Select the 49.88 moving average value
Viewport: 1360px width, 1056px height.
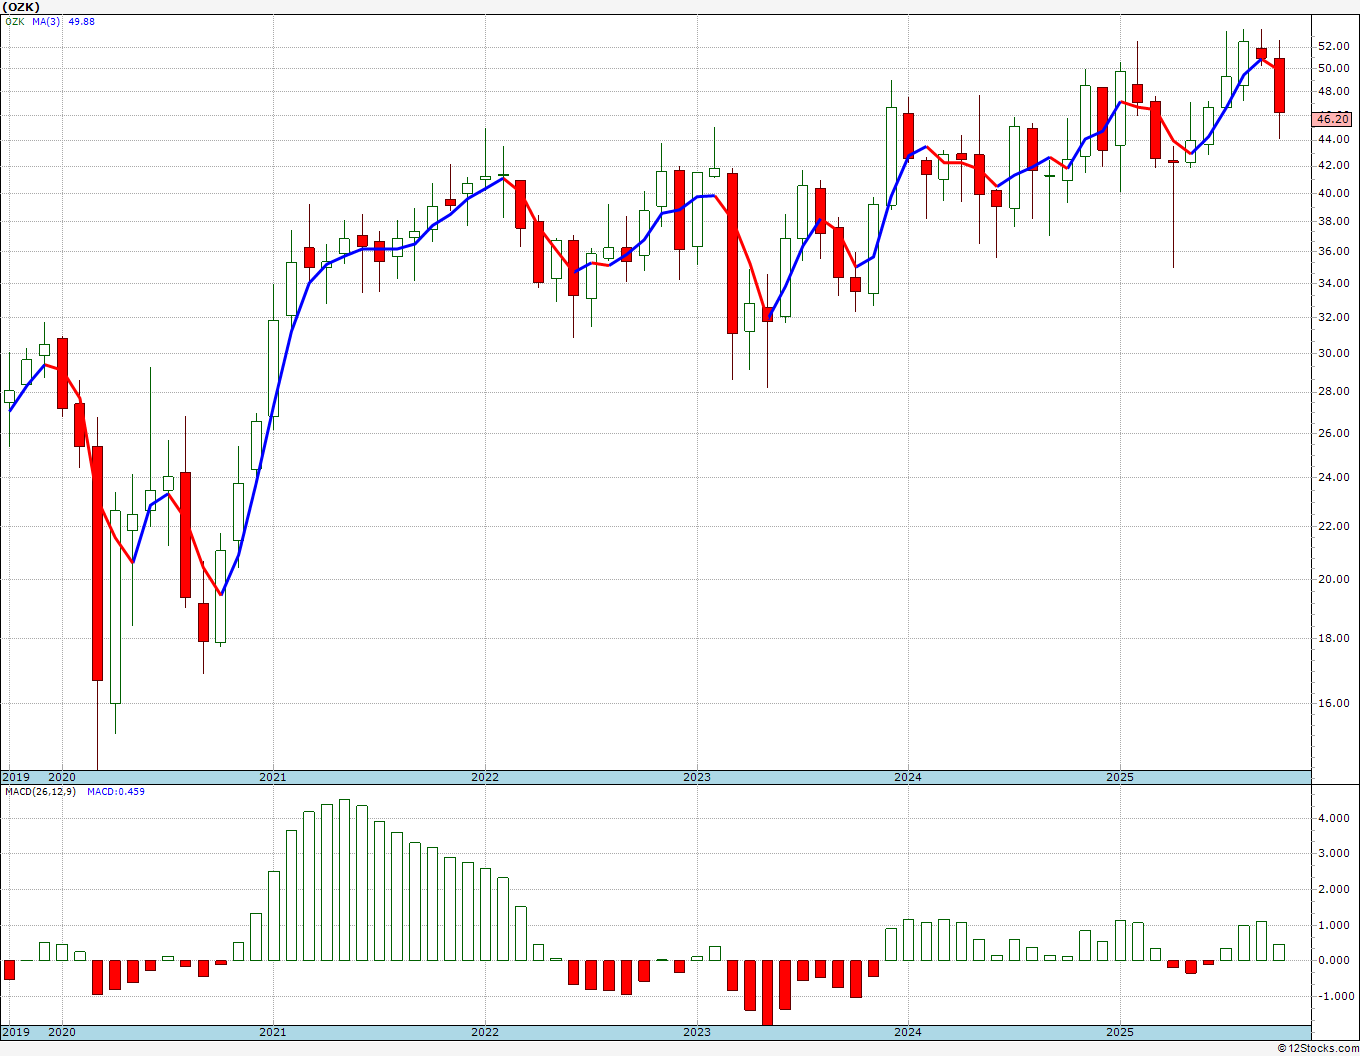pyautogui.click(x=81, y=22)
